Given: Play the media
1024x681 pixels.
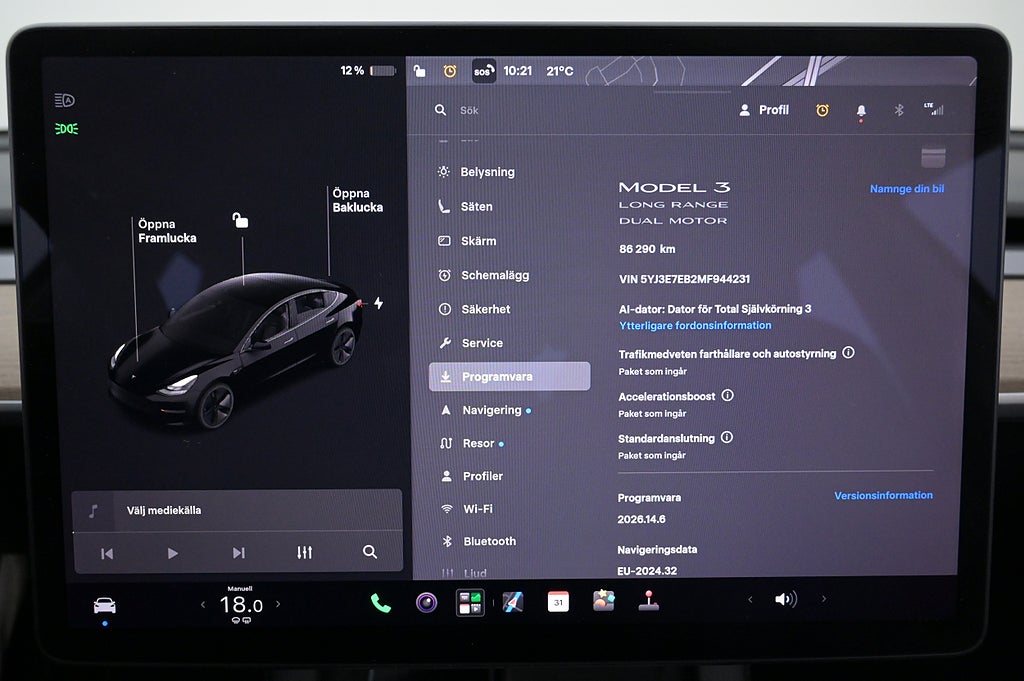Looking at the screenshot, I should (x=172, y=553).
